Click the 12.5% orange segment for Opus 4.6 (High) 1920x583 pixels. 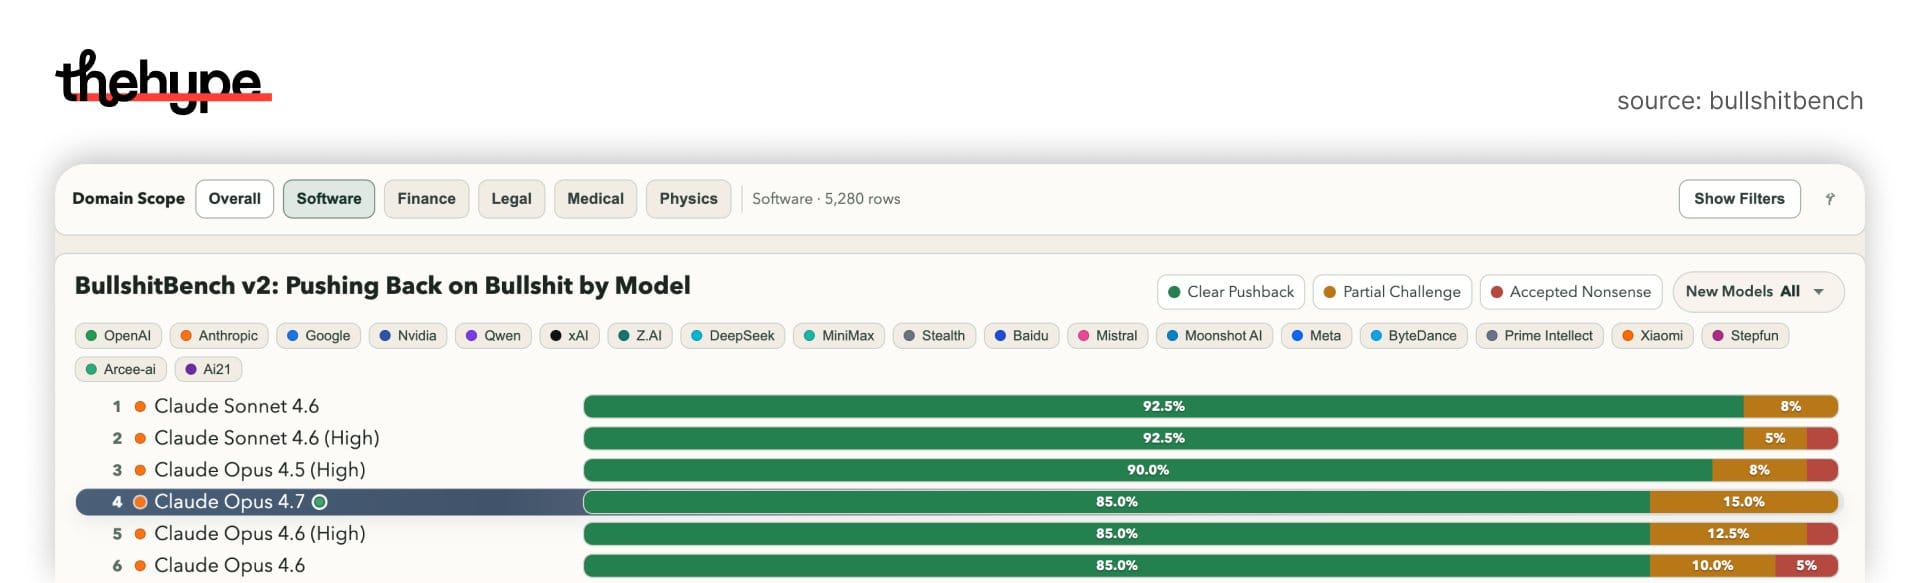[x=1728, y=534]
